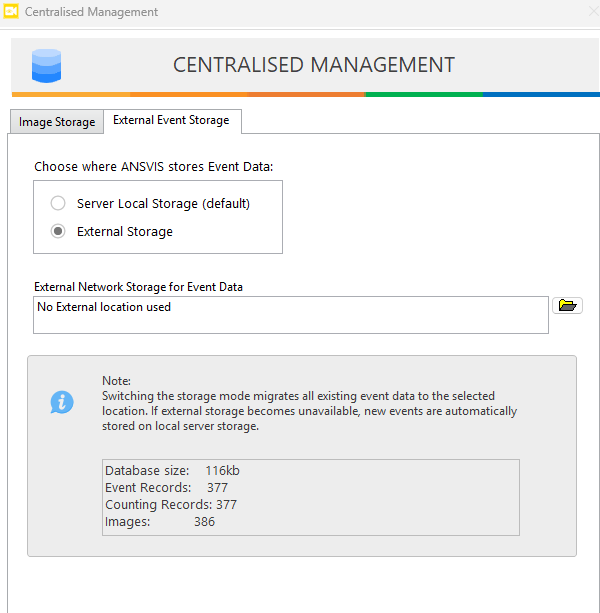Click the 'Server Local Storage (default)' label text

point(163,203)
